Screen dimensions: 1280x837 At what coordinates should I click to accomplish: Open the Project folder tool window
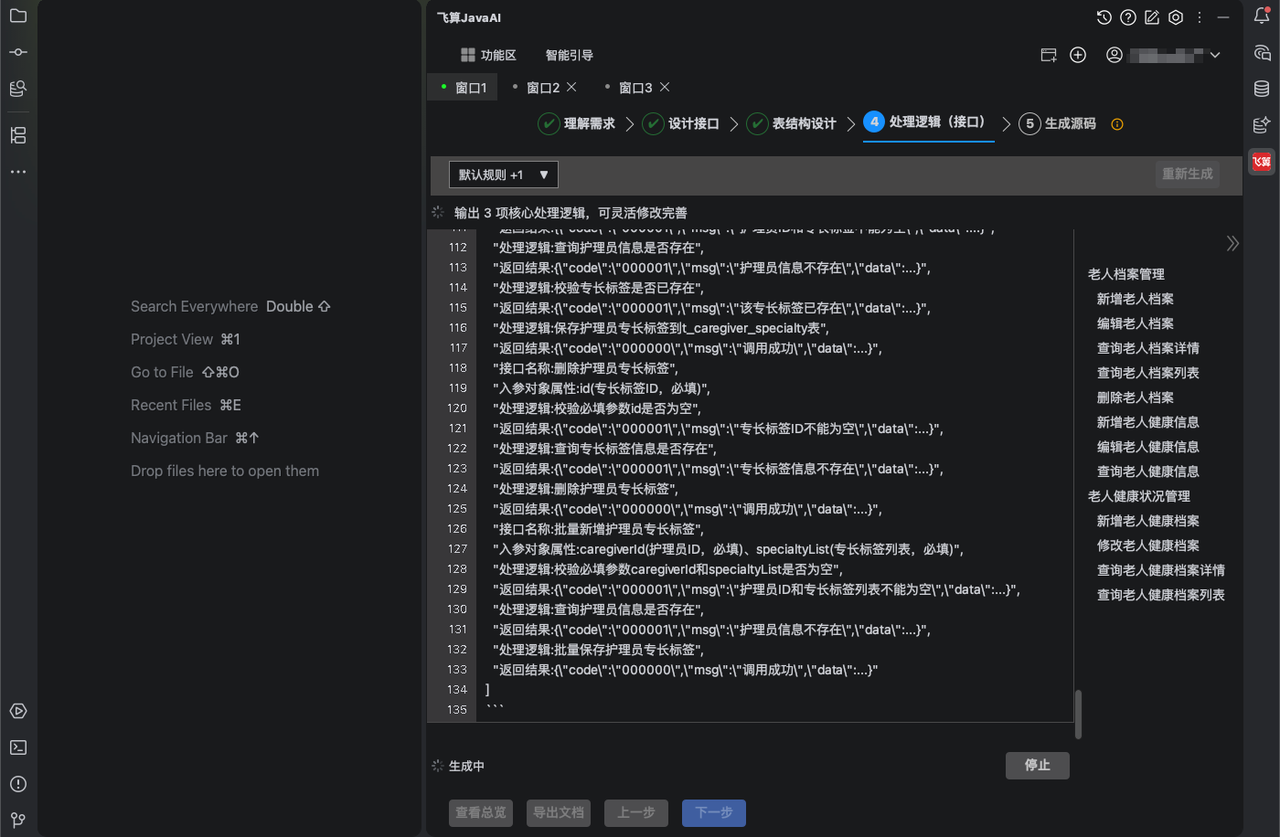pyautogui.click(x=18, y=16)
